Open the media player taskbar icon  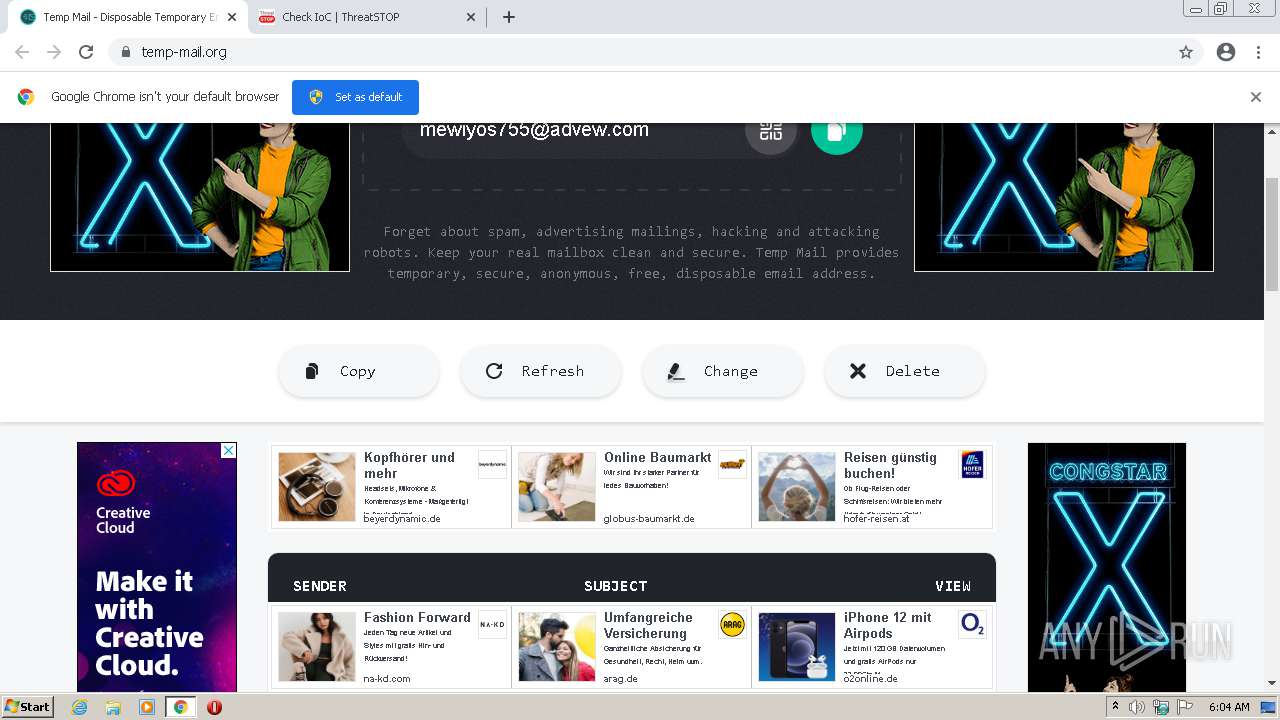tap(147, 707)
